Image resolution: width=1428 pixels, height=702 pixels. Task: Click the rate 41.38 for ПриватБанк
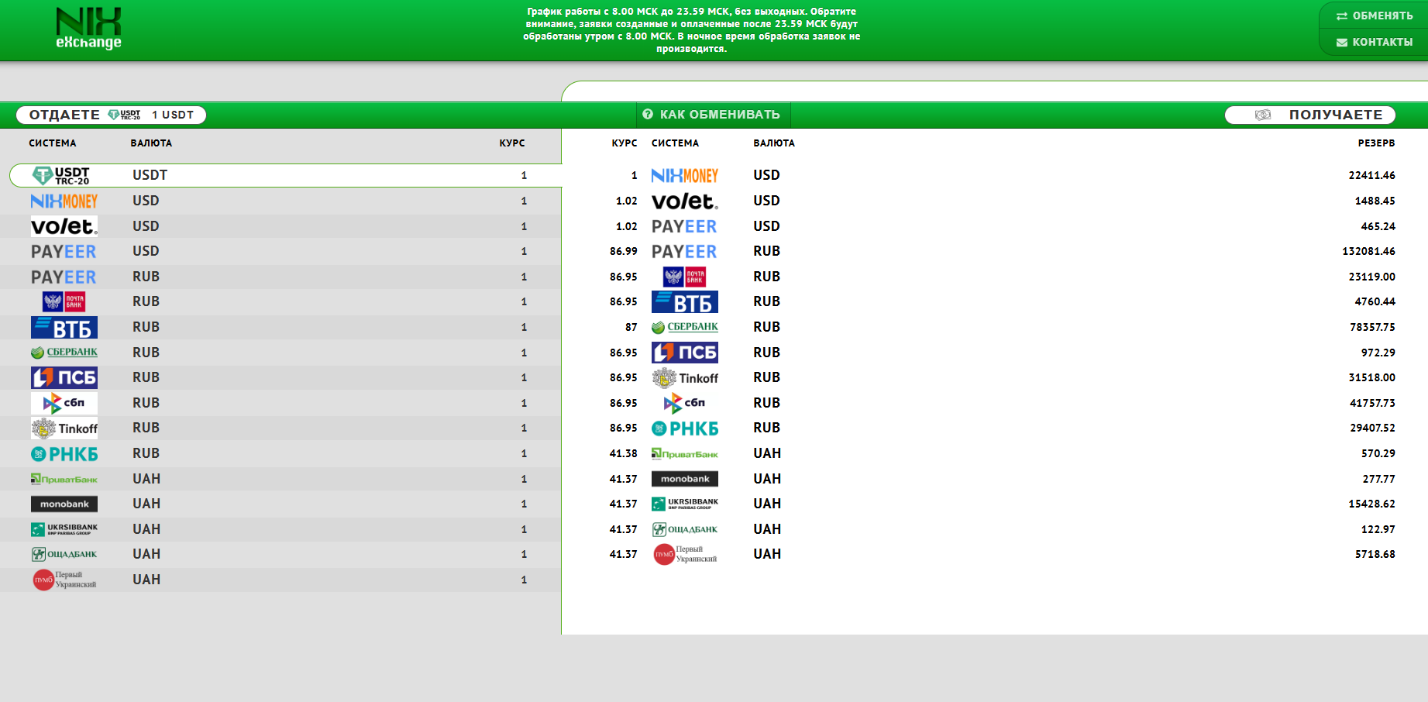[625, 453]
